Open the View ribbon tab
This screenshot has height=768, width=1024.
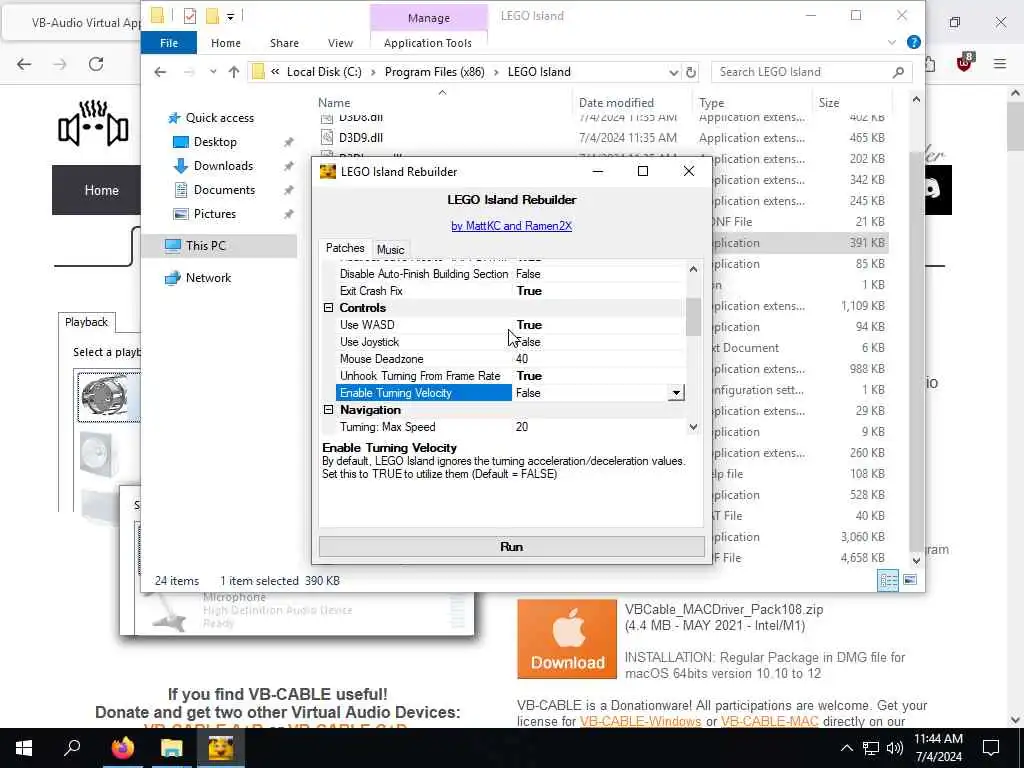pyautogui.click(x=340, y=43)
